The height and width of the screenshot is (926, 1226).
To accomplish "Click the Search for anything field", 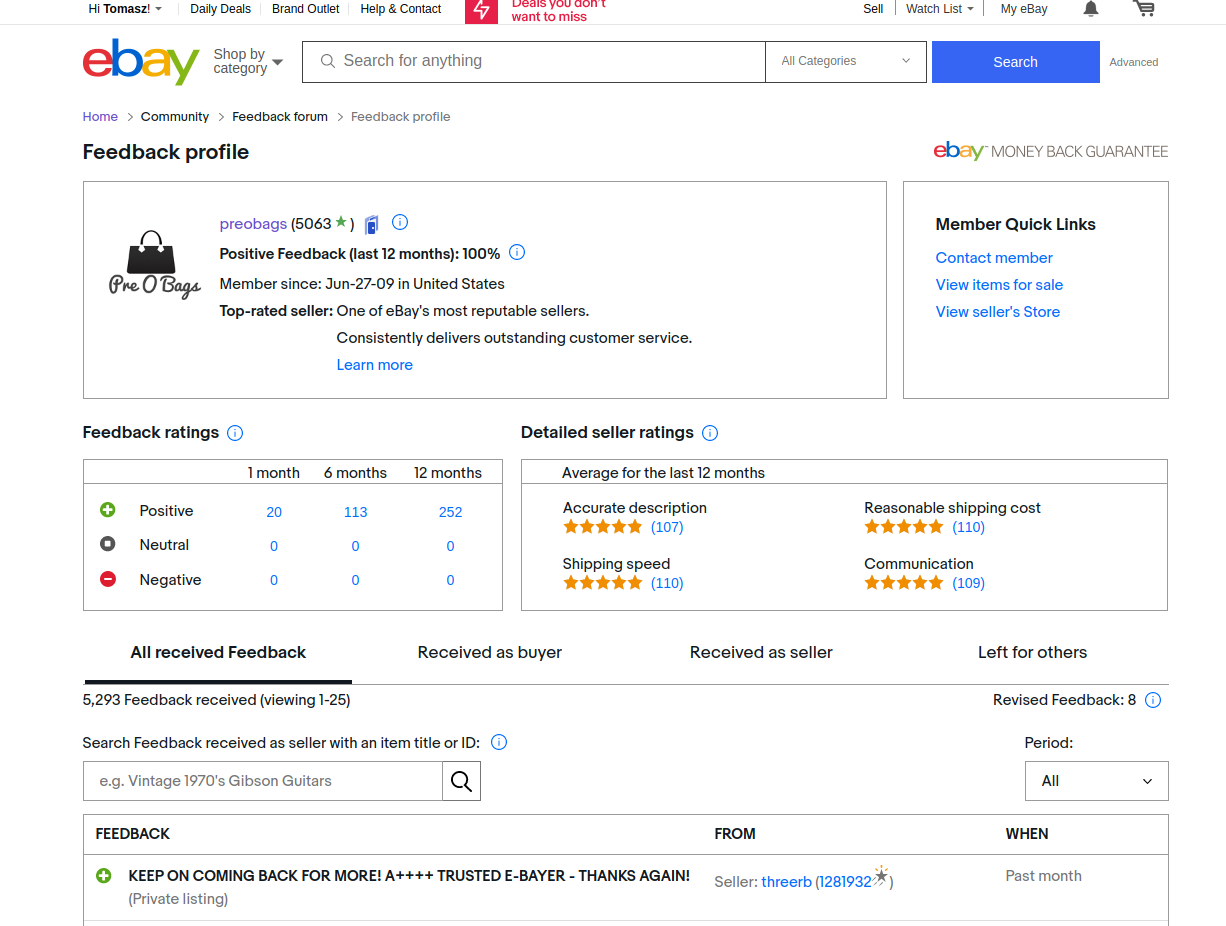I will 534,61.
